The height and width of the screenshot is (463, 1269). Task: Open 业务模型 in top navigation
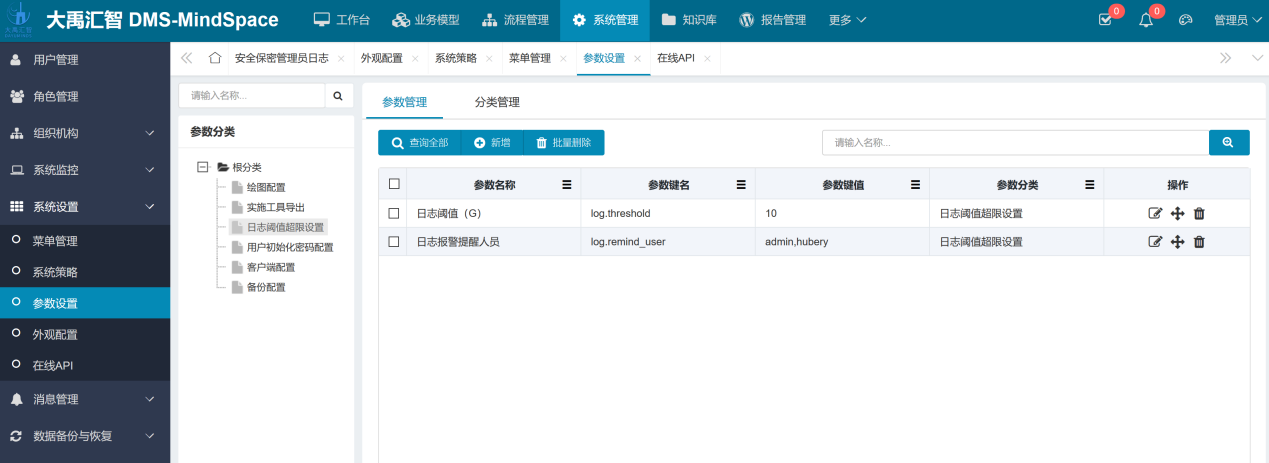[425, 20]
